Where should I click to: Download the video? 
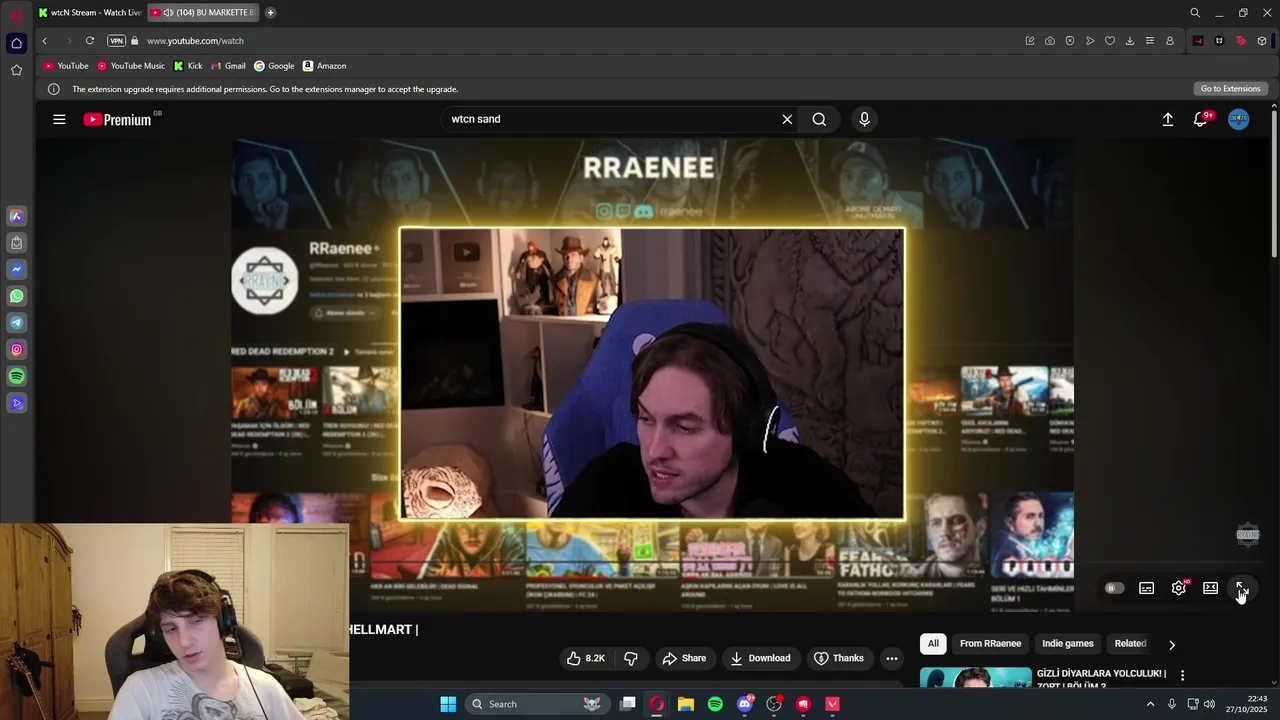coord(760,658)
